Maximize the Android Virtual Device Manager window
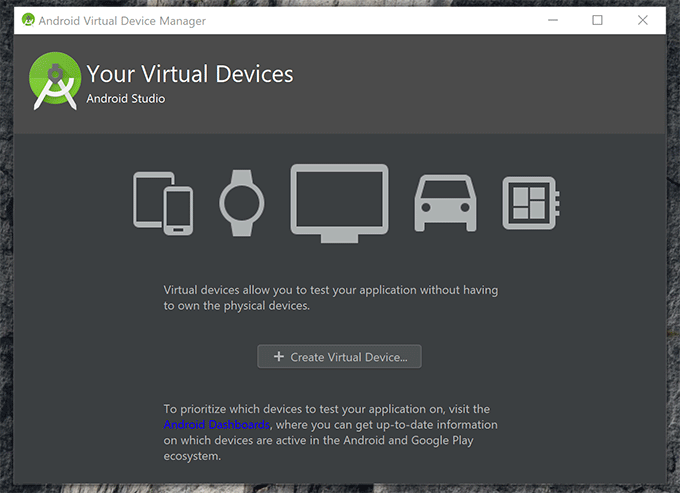 tap(597, 20)
